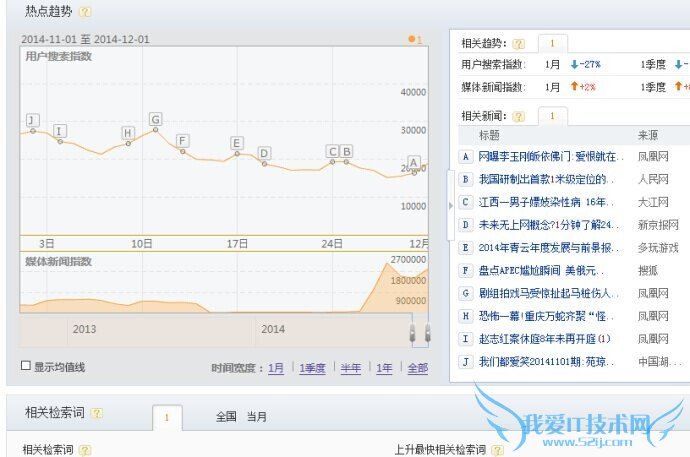
Task: Open help icon next to 上升最快相关检索词
Action: (497, 450)
